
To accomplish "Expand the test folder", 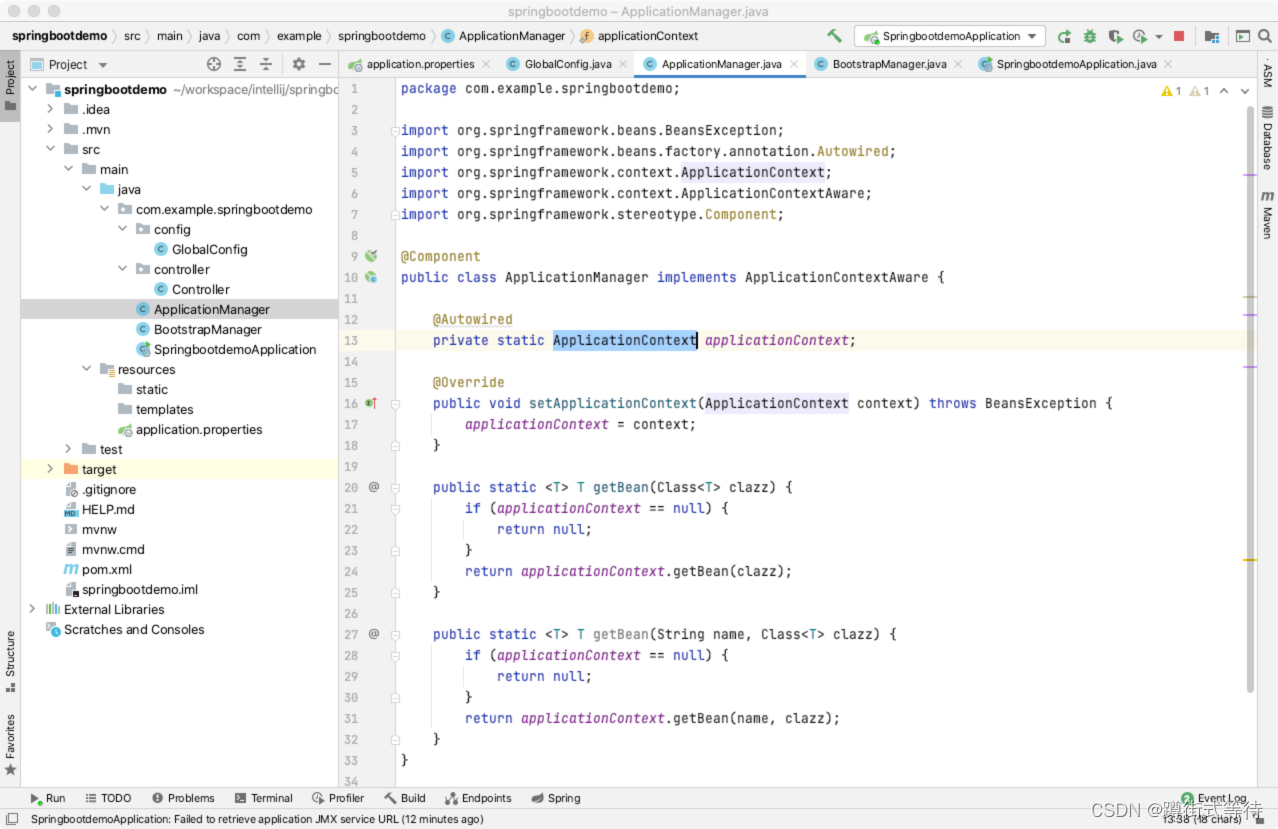I will click(x=68, y=449).
